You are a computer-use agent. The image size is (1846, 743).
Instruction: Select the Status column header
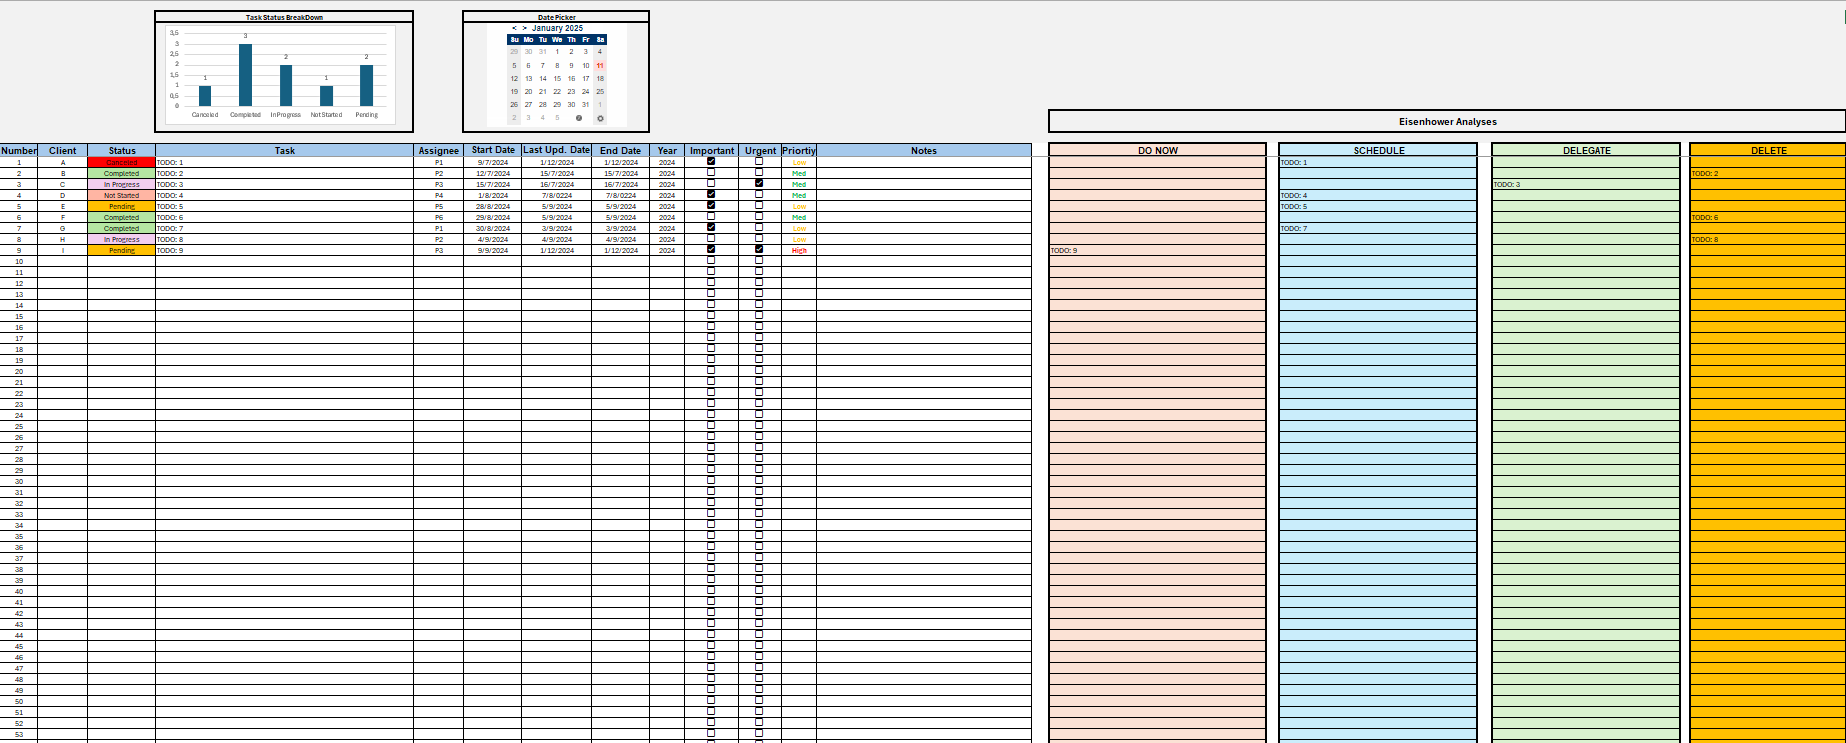122,151
